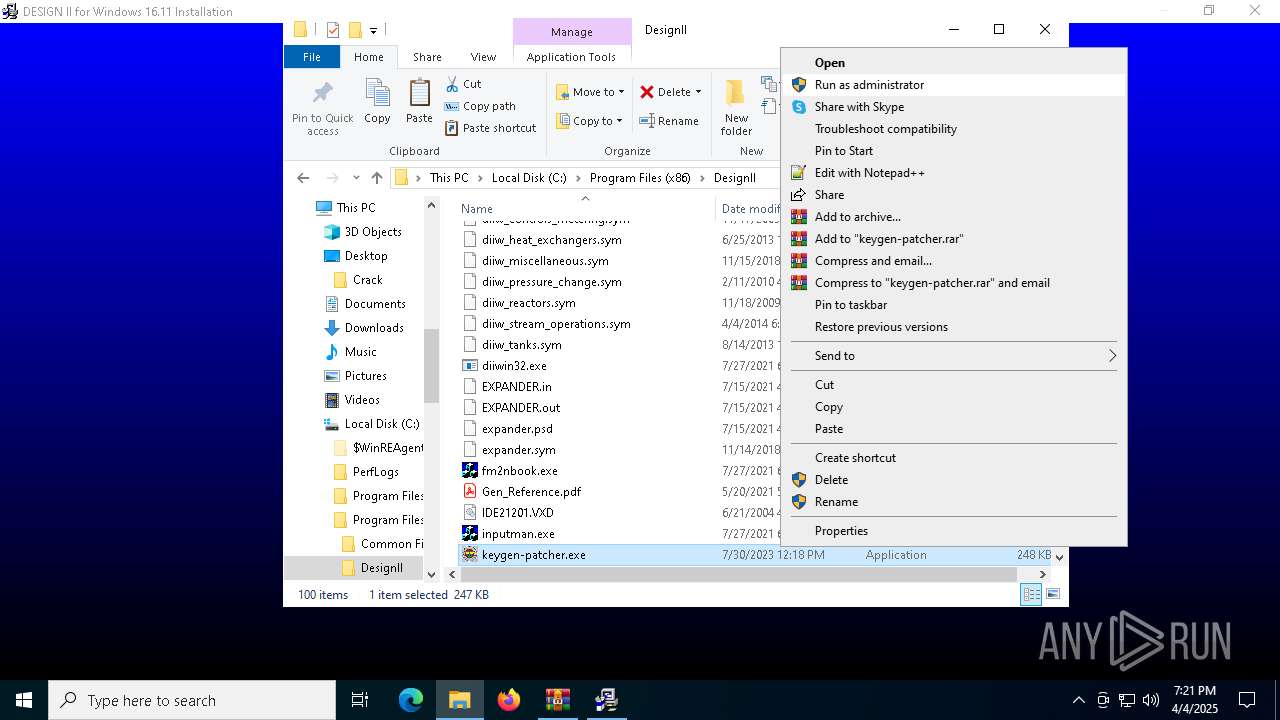Viewport: 1280px width, 720px height.
Task: Switch to Large icons view in status bar
Action: click(x=1052, y=595)
